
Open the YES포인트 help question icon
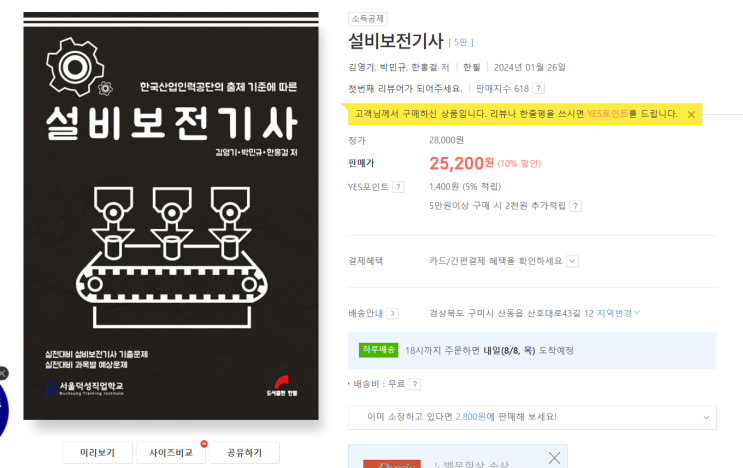pyautogui.click(x=398, y=187)
